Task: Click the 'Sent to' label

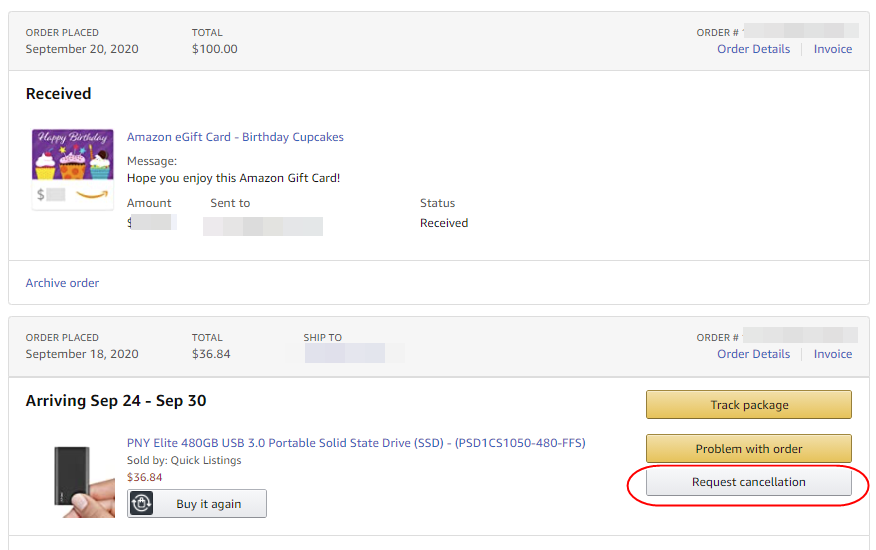Action: click(x=230, y=203)
